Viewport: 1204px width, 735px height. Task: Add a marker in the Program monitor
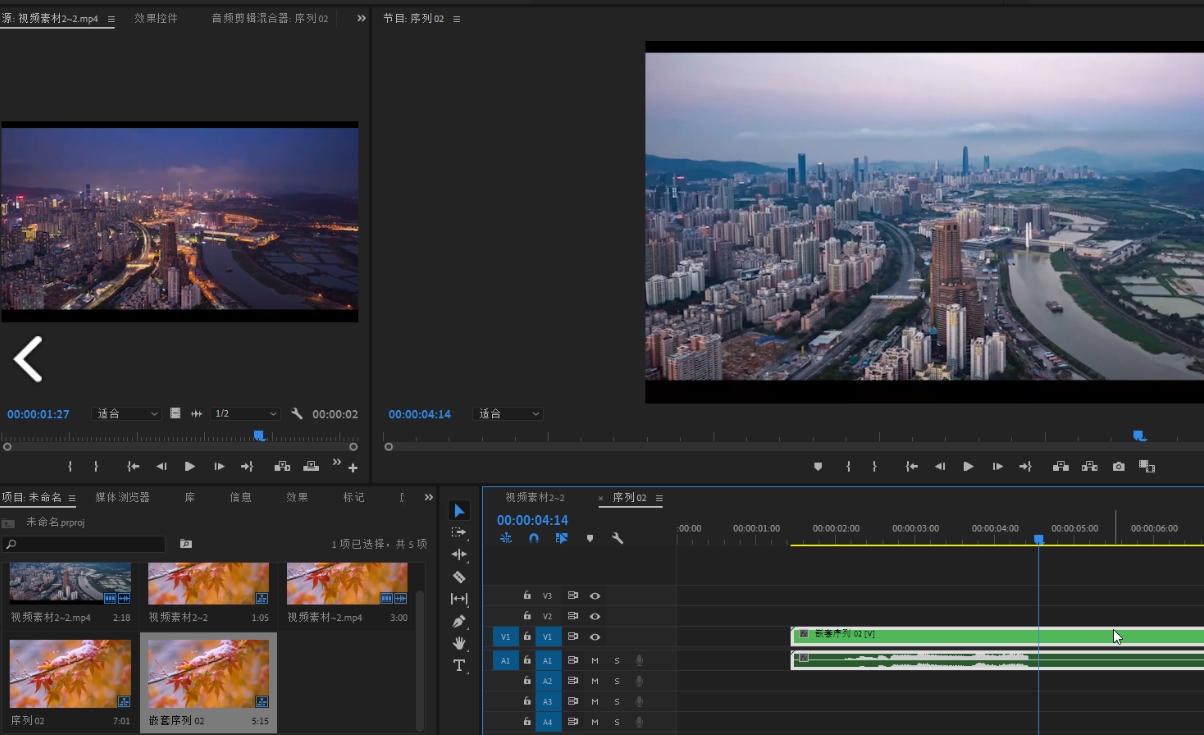point(818,466)
